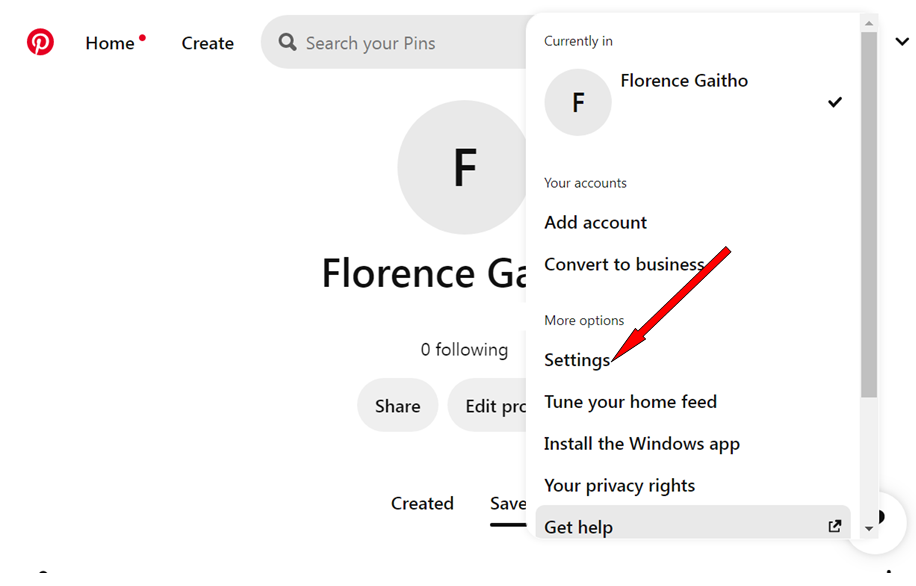Select Tune your home feed
916x586 pixels.
tap(630, 401)
